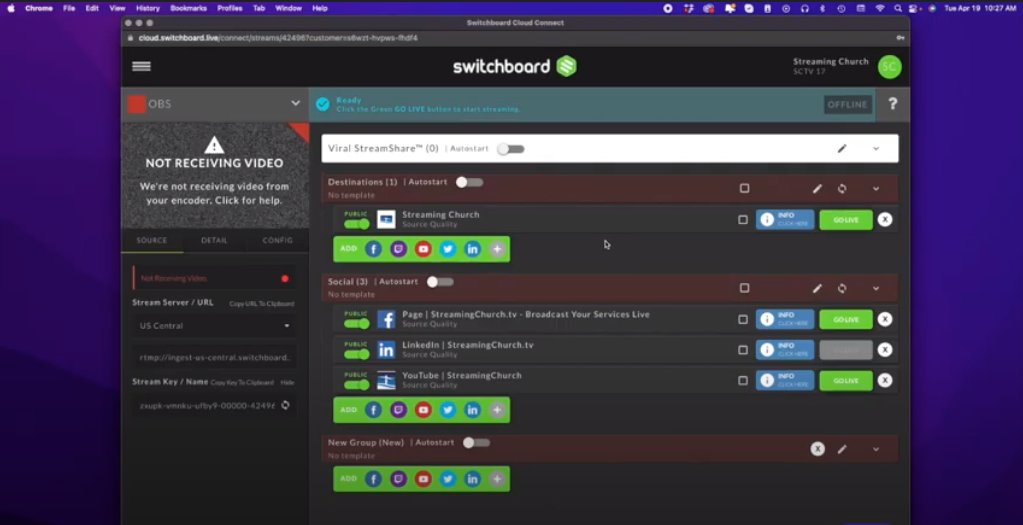Image resolution: width=1023 pixels, height=525 pixels.
Task: Open the green SC account avatar
Action: [889, 67]
